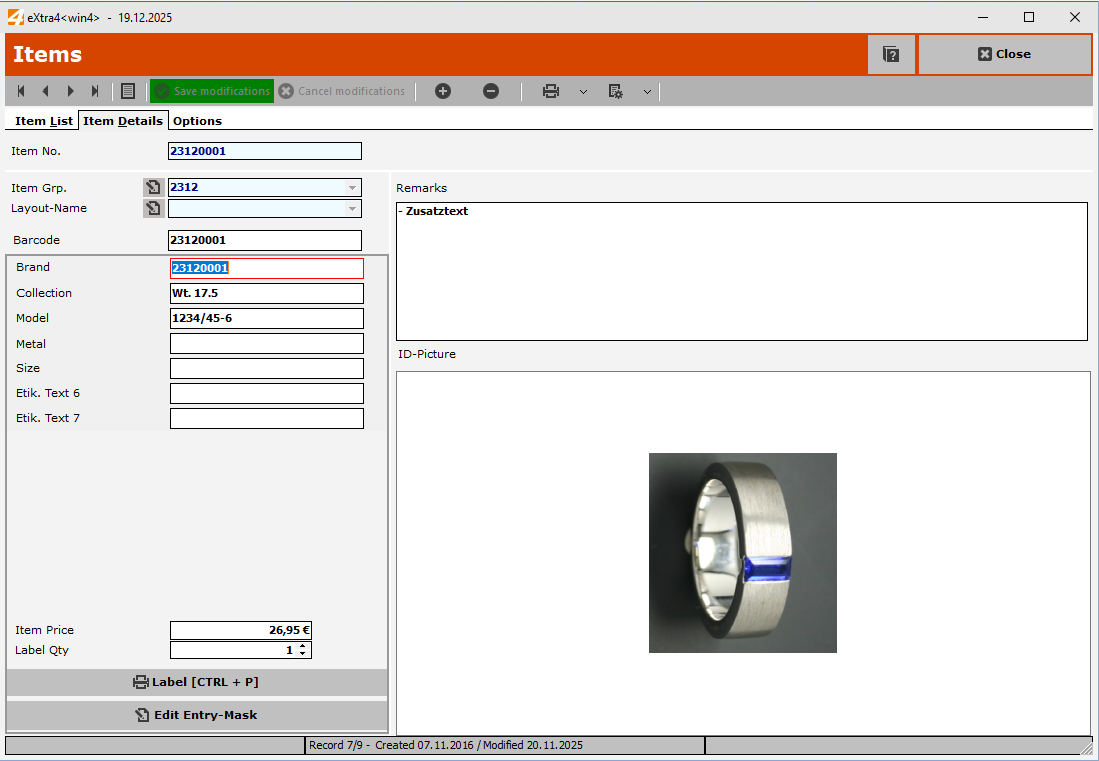Increase the Label Qty stepper
The image size is (1099, 761).
[303, 646]
